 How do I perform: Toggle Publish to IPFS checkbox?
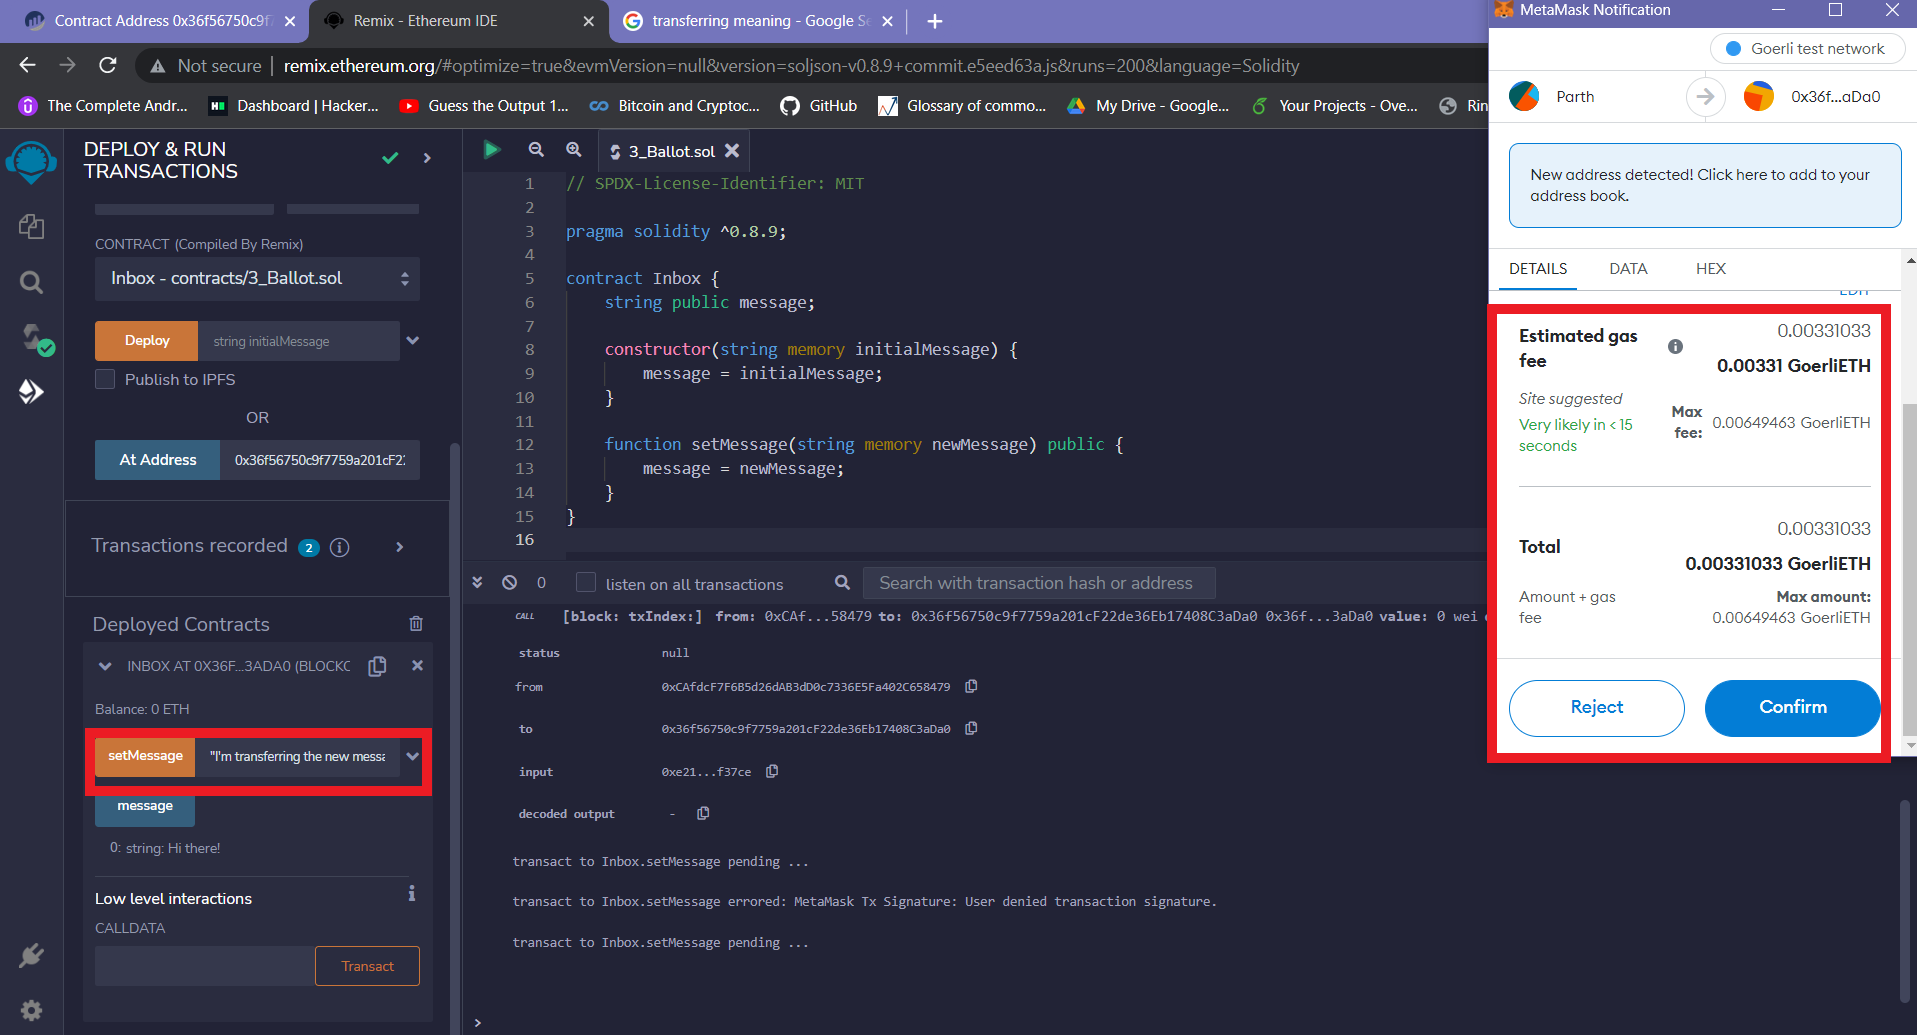[105, 379]
